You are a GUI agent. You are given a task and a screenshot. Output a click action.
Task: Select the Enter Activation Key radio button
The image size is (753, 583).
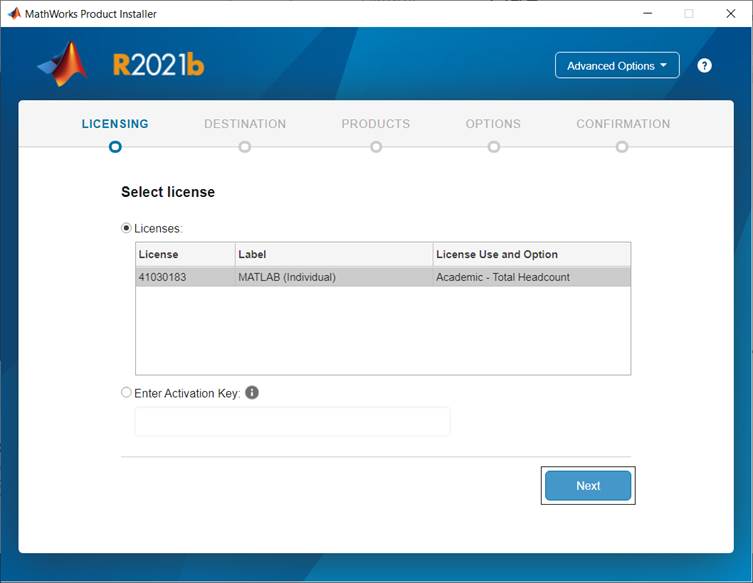click(x=126, y=392)
